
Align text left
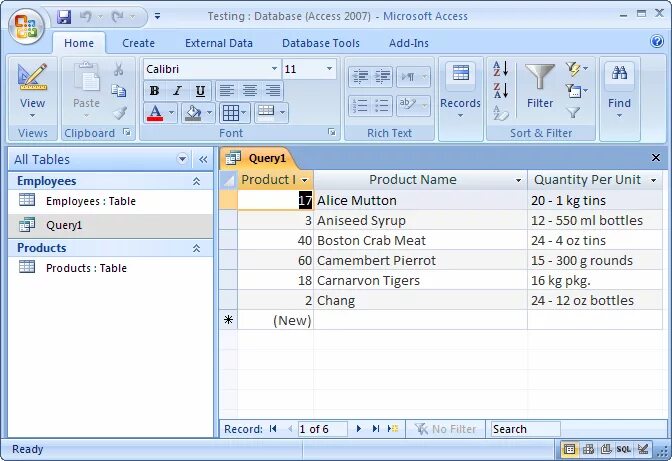click(x=227, y=91)
